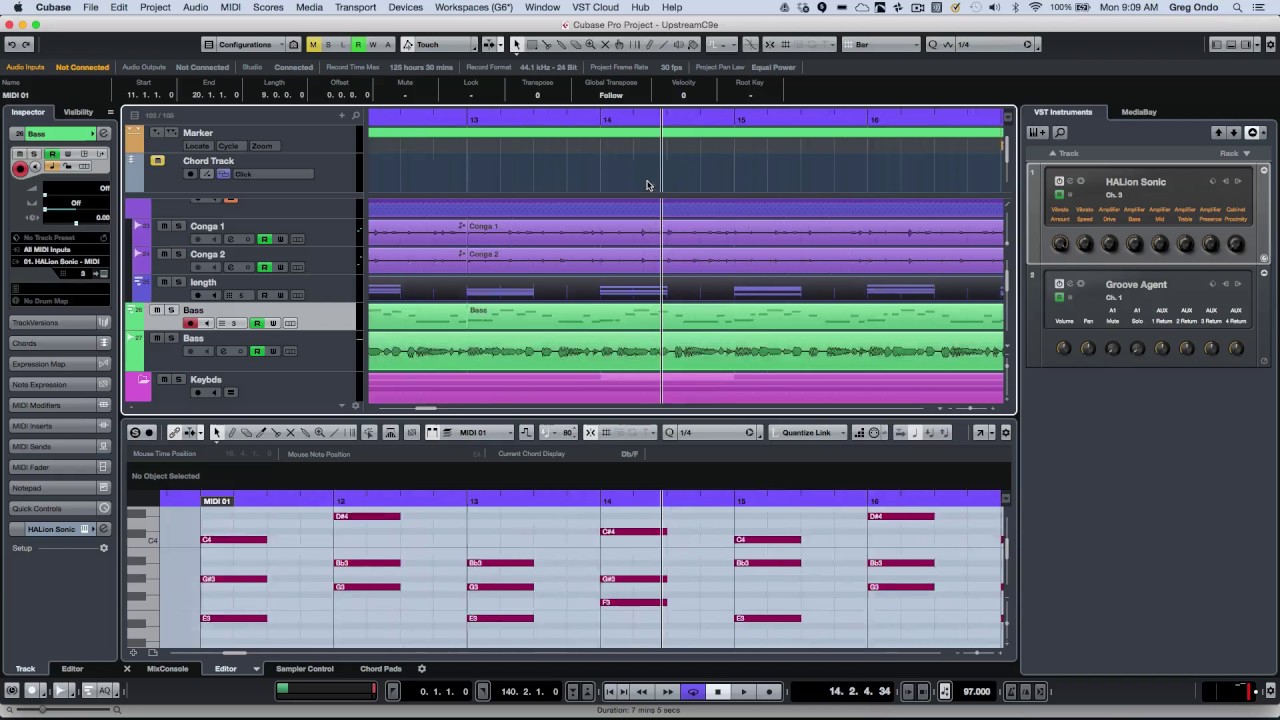Click Record on the transport bar

click(x=769, y=691)
